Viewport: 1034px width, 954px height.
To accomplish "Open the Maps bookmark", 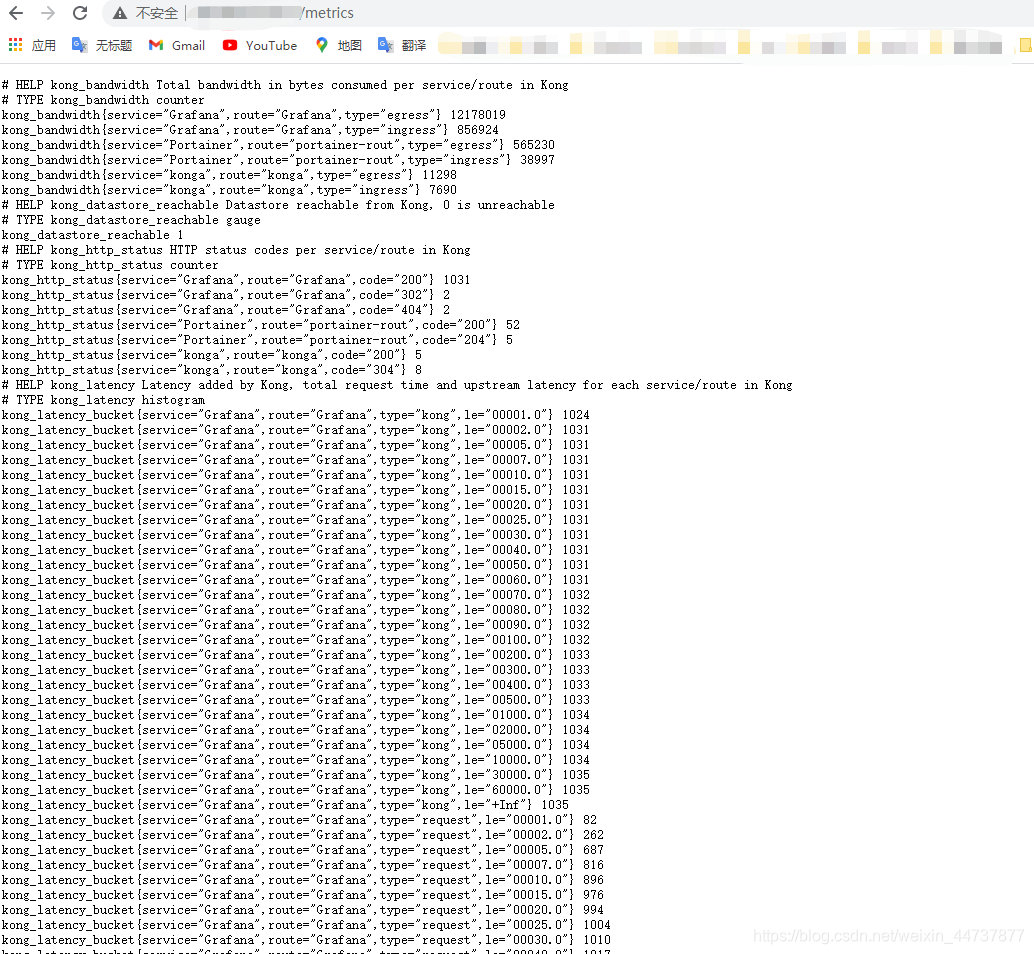I will pos(339,45).
